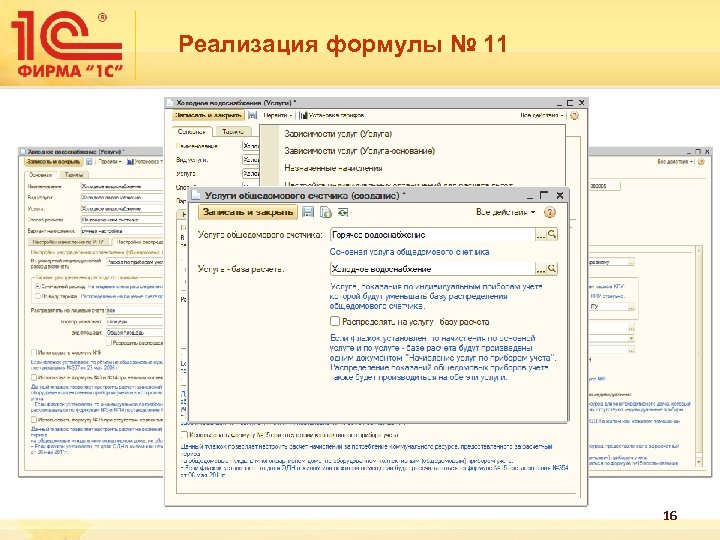Click save icon in the middle Холодное водоснабжение window
This screenshot has height=540, width=720.
click(253, 115)
